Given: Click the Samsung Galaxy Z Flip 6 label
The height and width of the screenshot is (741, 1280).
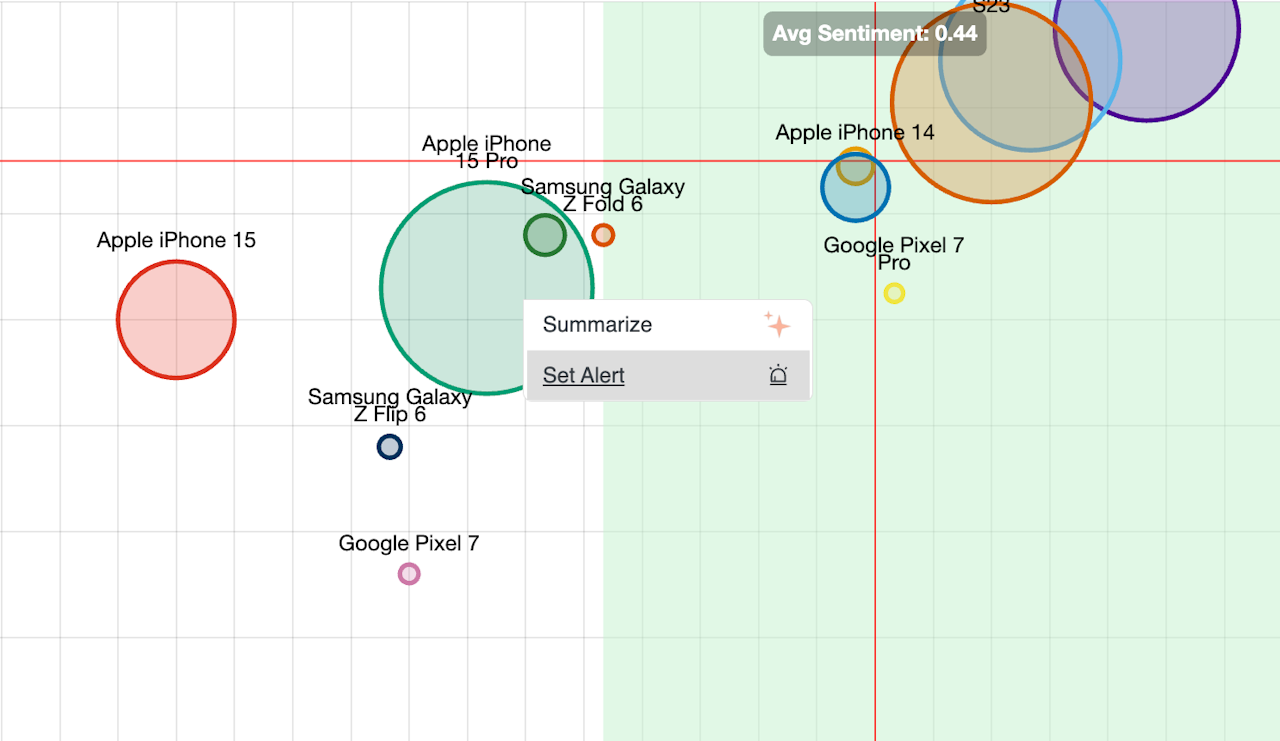Looking at the screenshot, I should [x=390, y=405].
